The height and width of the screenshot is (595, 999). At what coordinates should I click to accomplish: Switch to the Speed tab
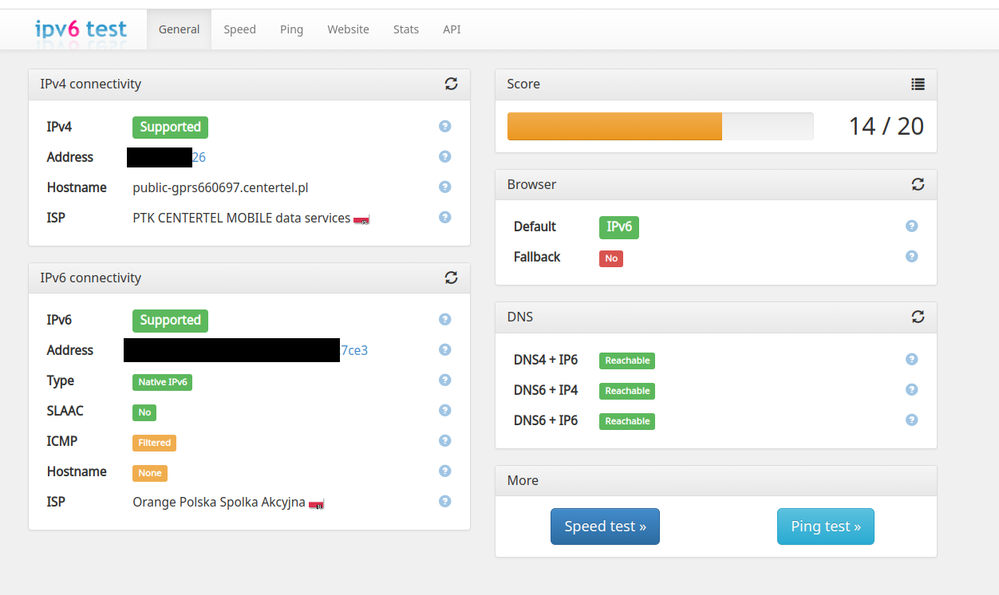point(240,30)
